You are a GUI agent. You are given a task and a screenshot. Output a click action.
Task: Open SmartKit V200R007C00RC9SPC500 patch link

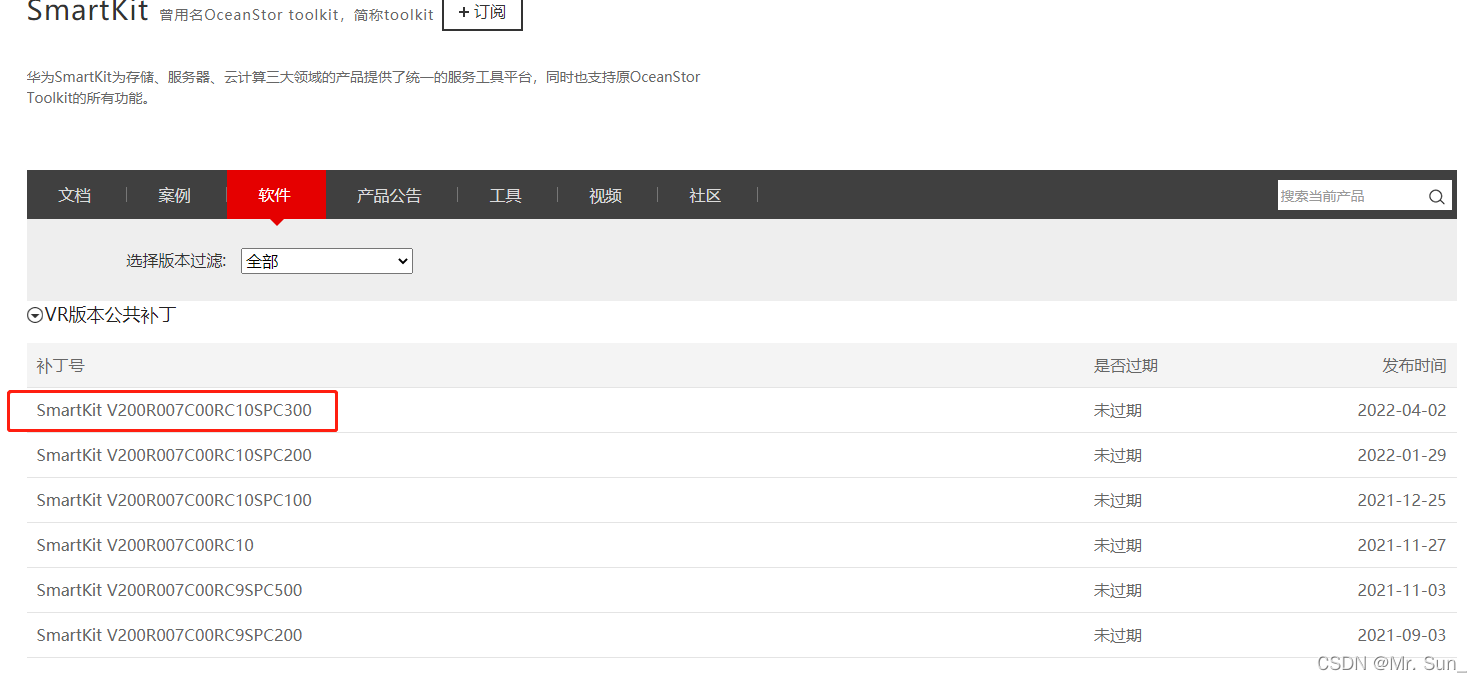point(169,590)
